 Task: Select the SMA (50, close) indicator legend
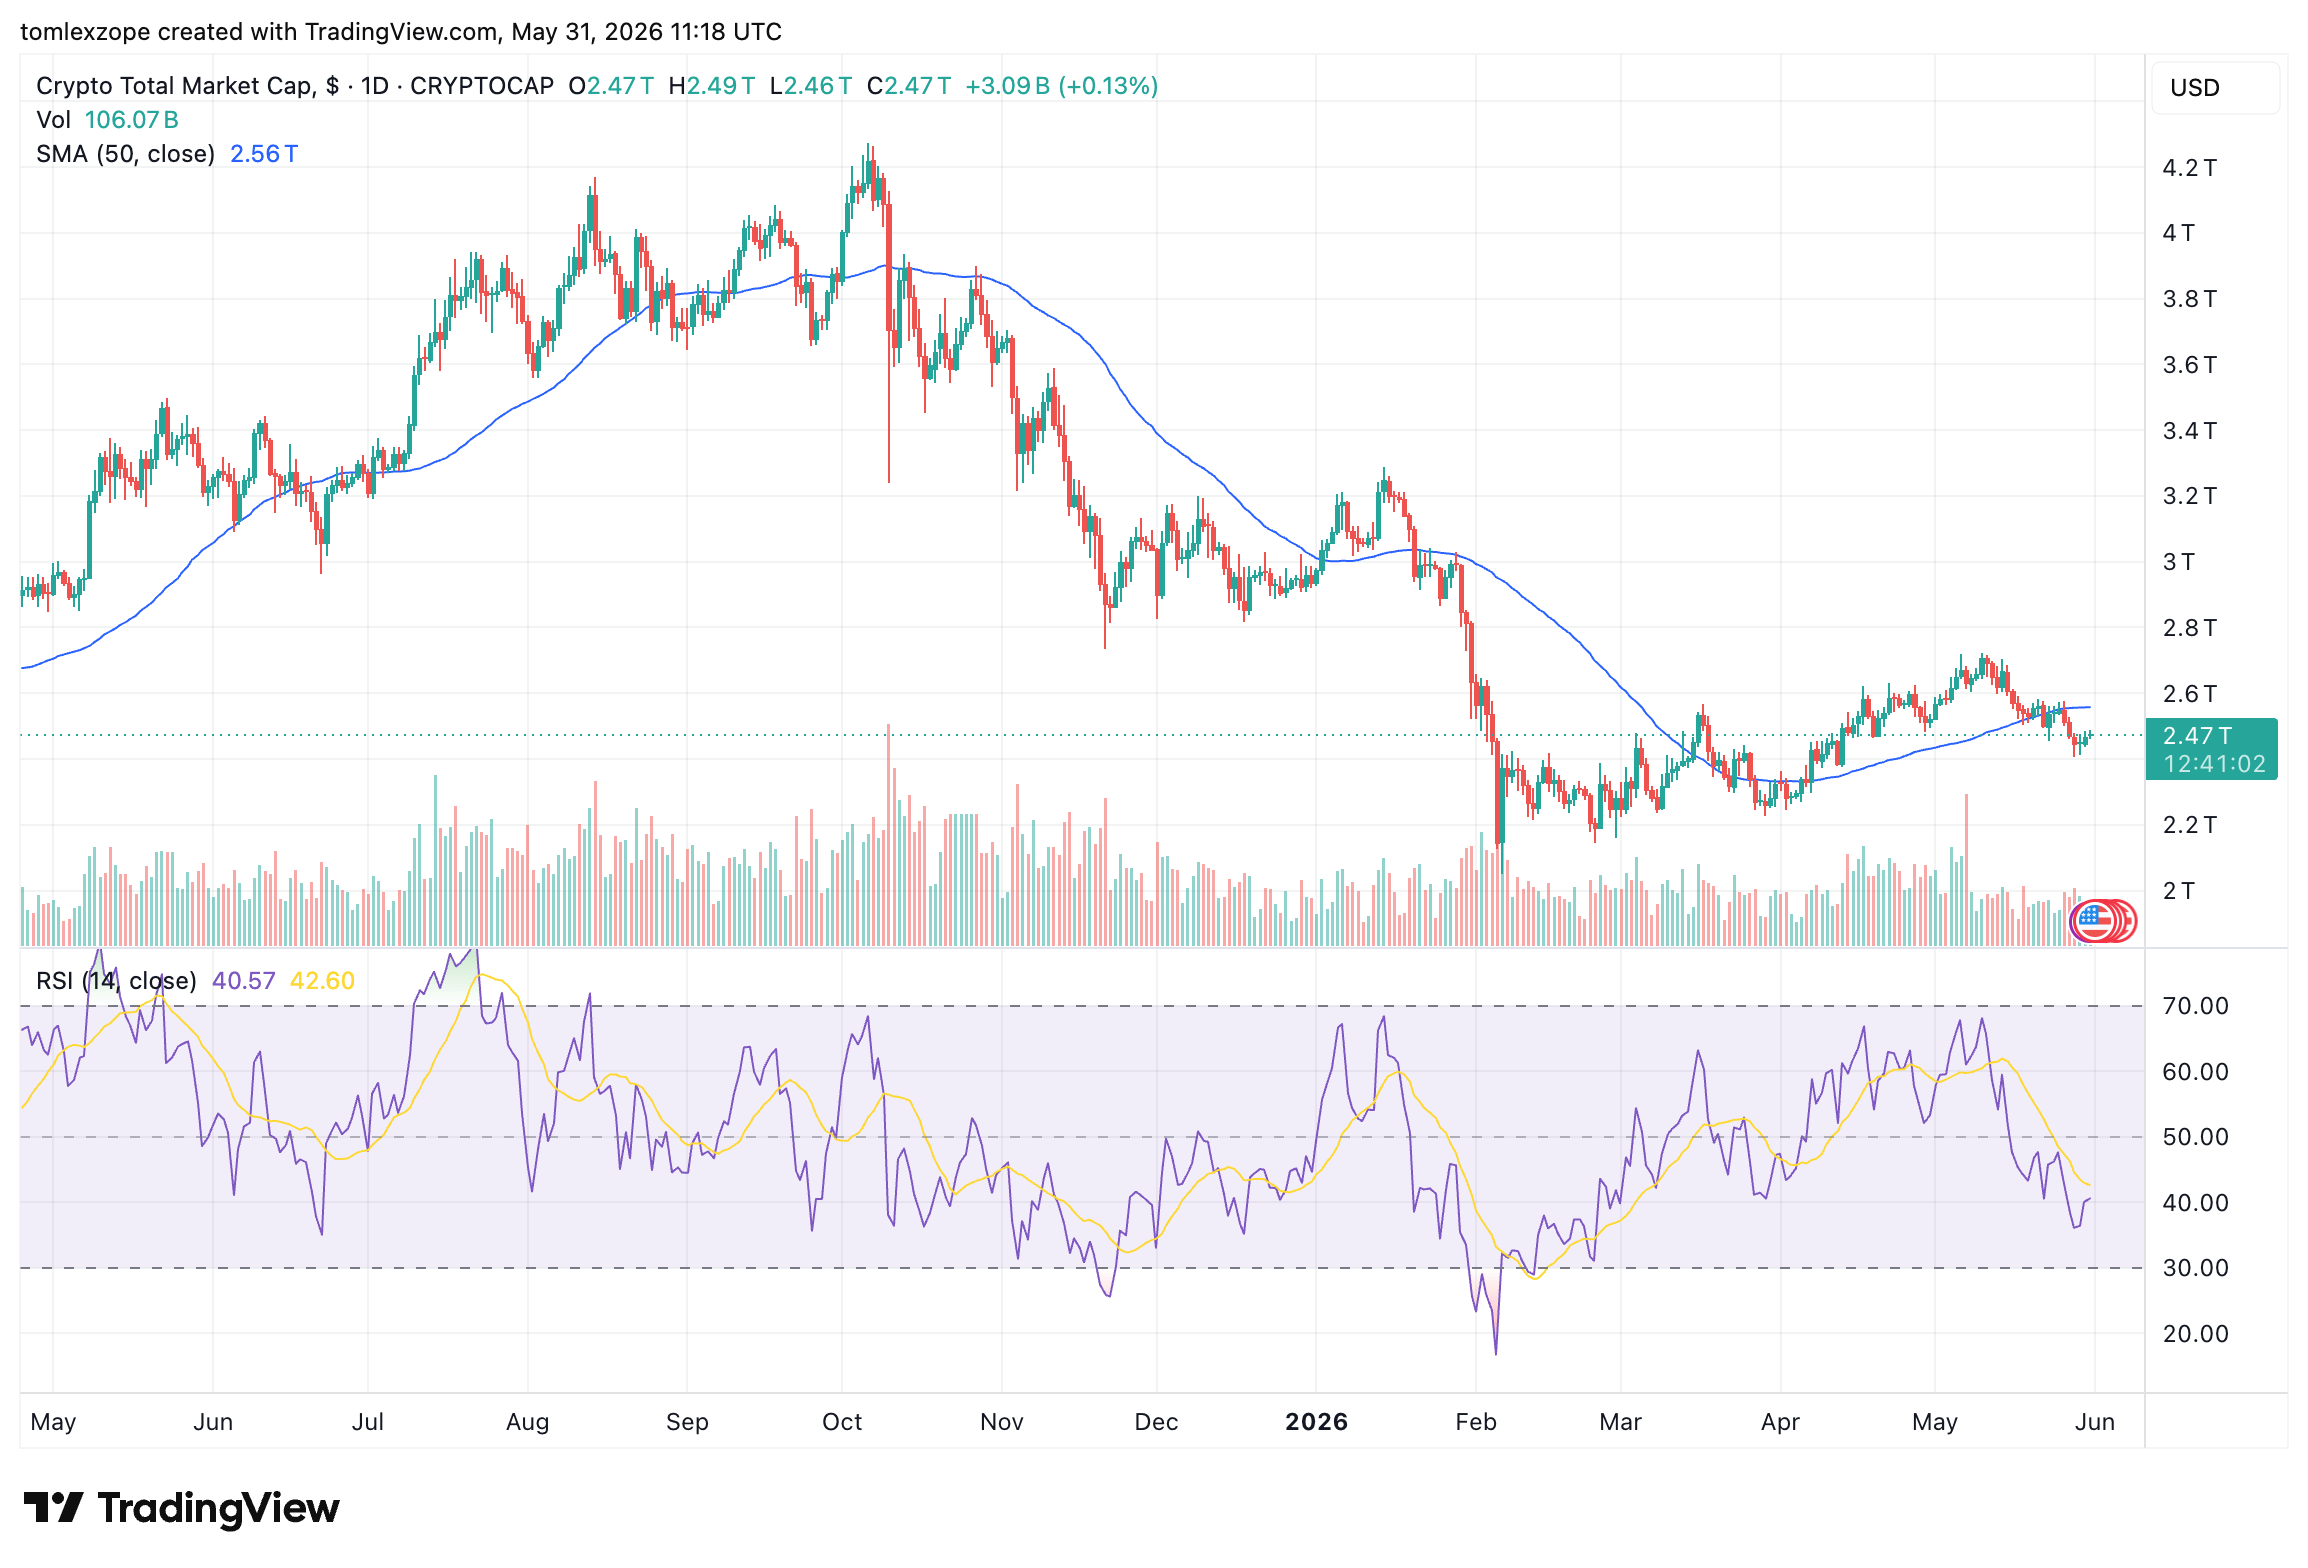(126, 154)
